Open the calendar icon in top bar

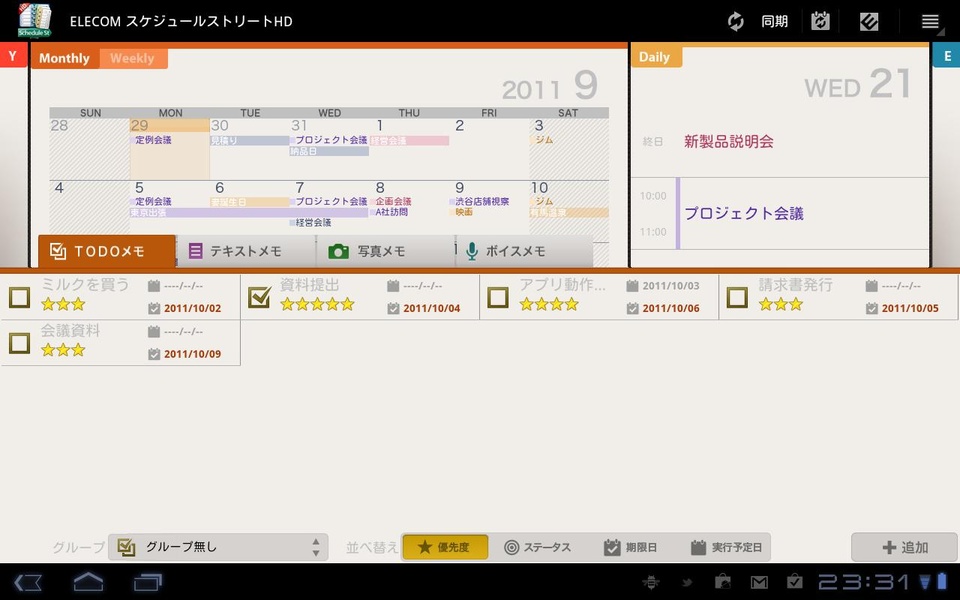820,21
